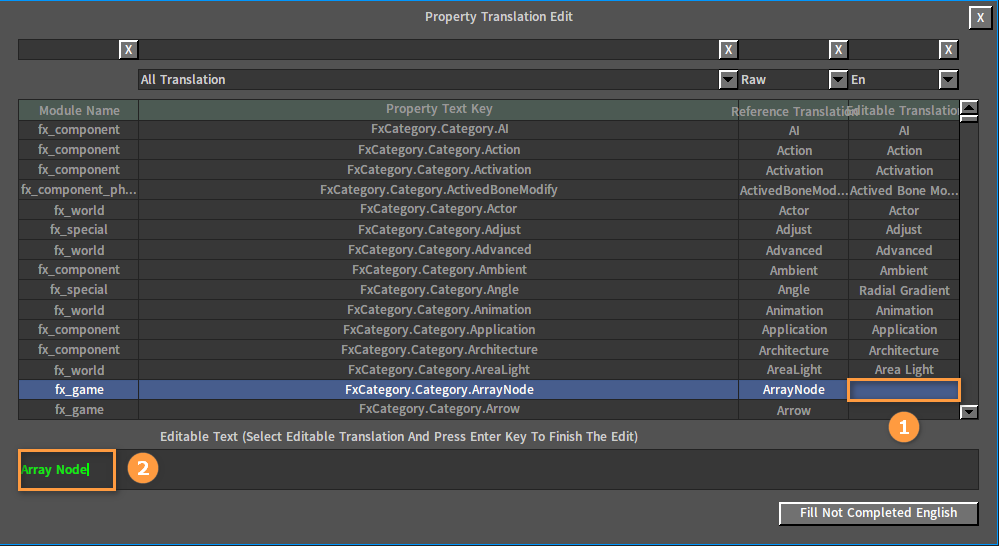The width and height of the screenshot is (999, 546).
Task: Expand the En editable language dropdown
Action: pos(948,80)
